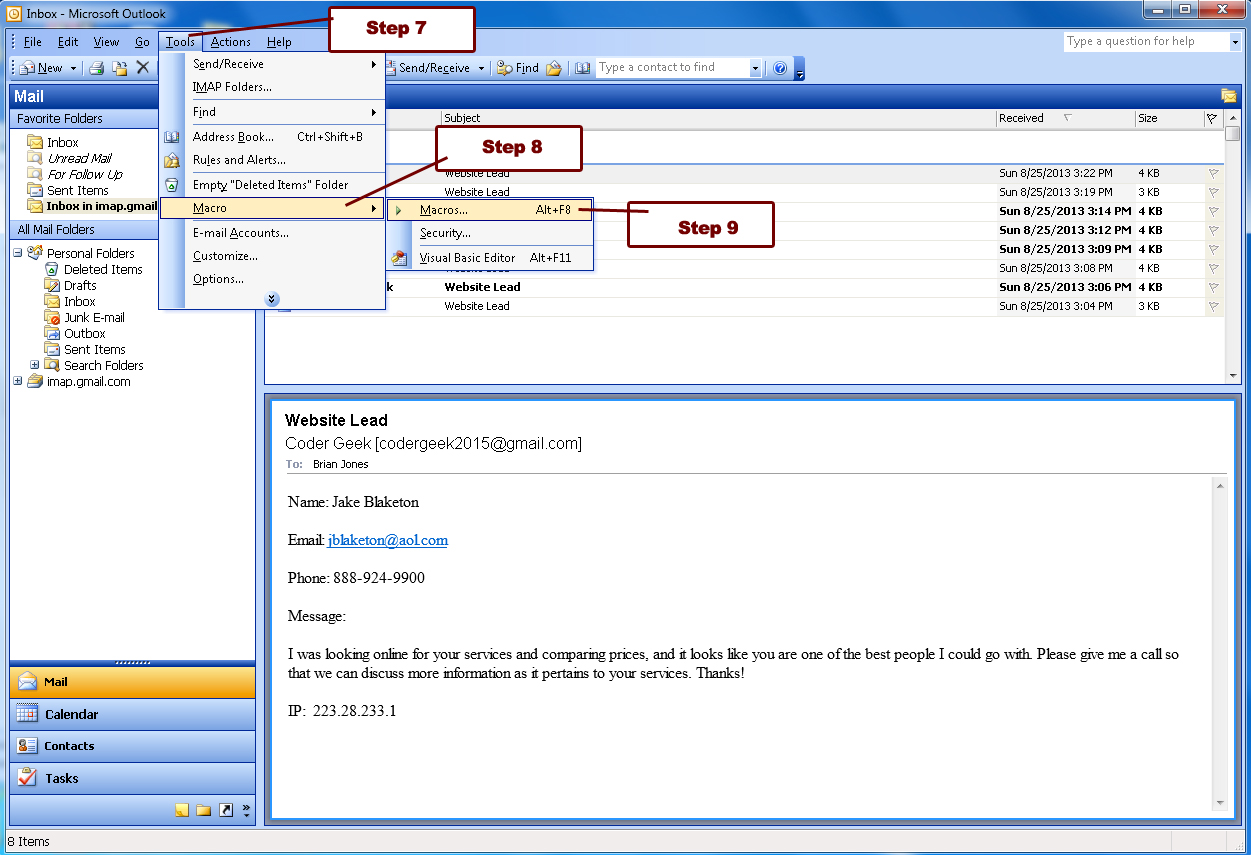The height and width of the screenshot is (855, 1251).
Task: Toggle follow-up flag on the 3:22 PM email
Action: (1213, 173)
